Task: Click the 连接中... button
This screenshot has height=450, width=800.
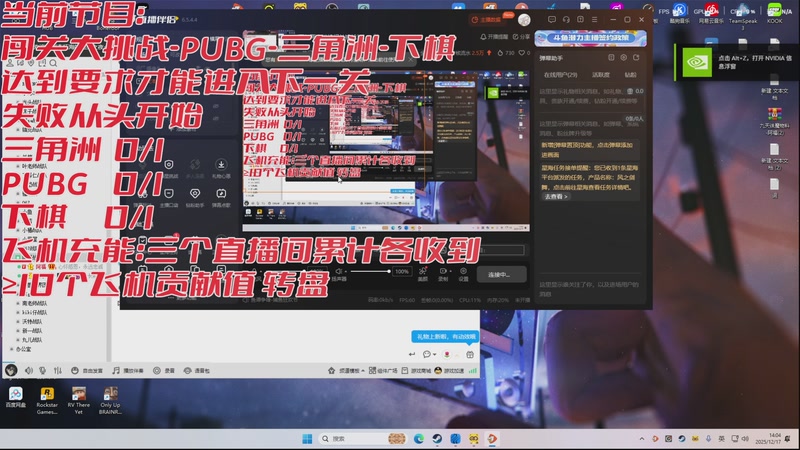Action: click(x=501, y=274)
